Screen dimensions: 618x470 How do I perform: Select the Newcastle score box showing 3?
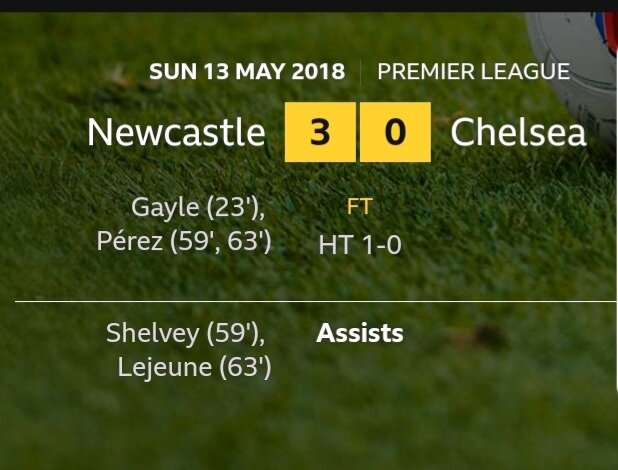click(320, 132)
